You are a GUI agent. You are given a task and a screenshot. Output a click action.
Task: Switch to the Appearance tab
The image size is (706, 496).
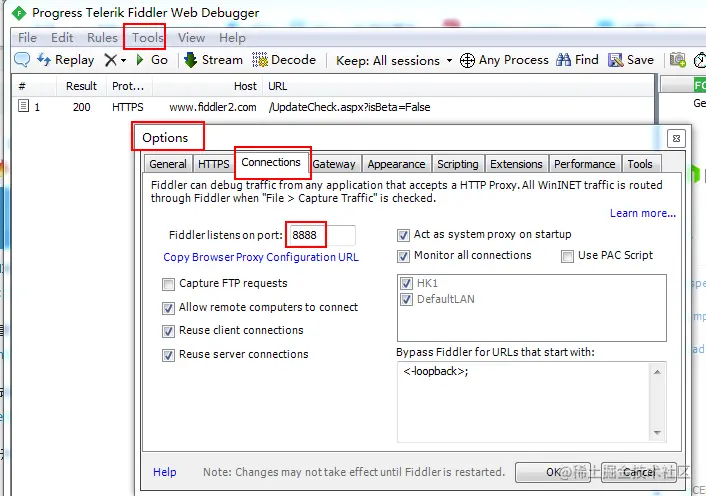[x=396, y=164]
